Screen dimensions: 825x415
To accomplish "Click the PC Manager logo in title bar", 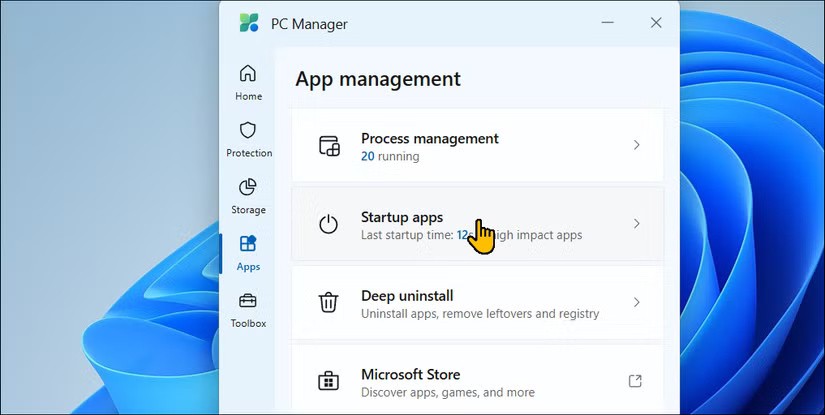I will click(249, 23).
